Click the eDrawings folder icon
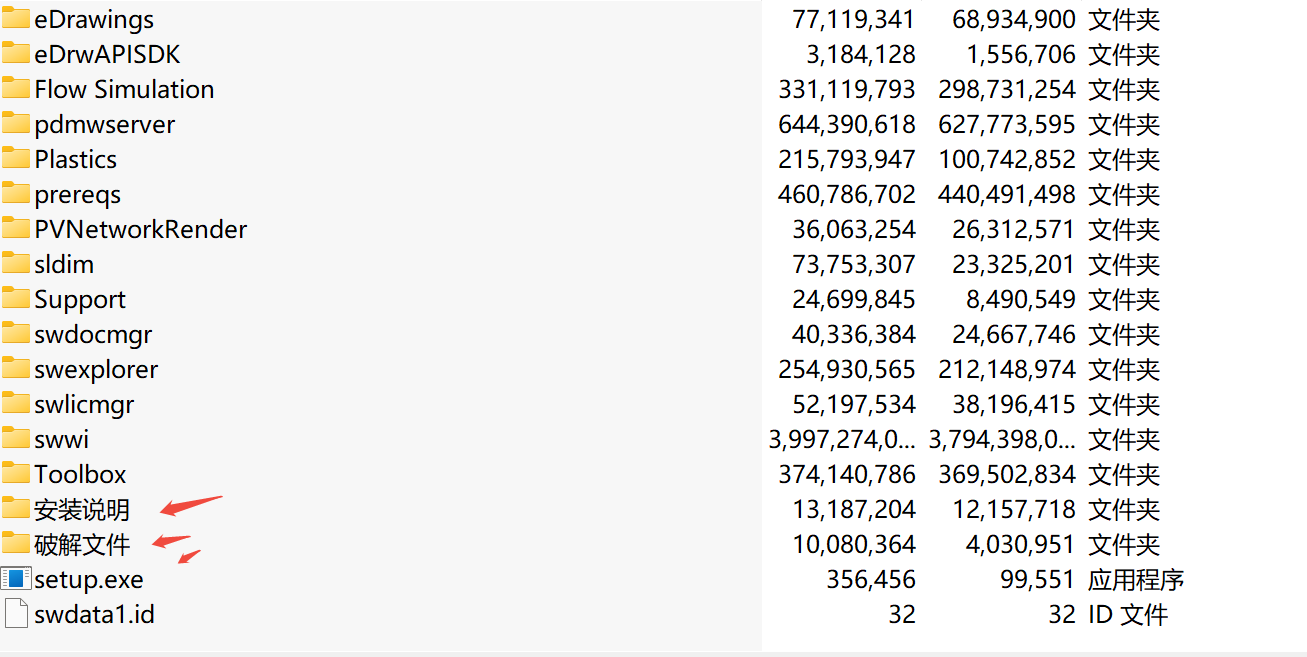 pos(16,19)
